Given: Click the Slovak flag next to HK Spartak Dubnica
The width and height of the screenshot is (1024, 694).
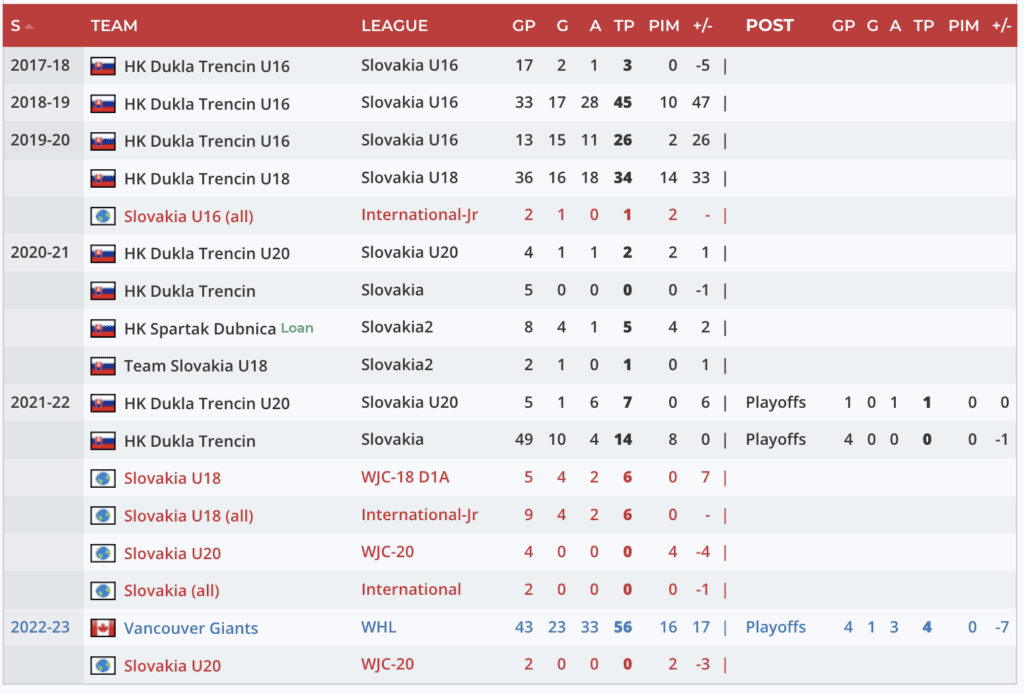Looking at the screenshot, I should pos(103,328).
